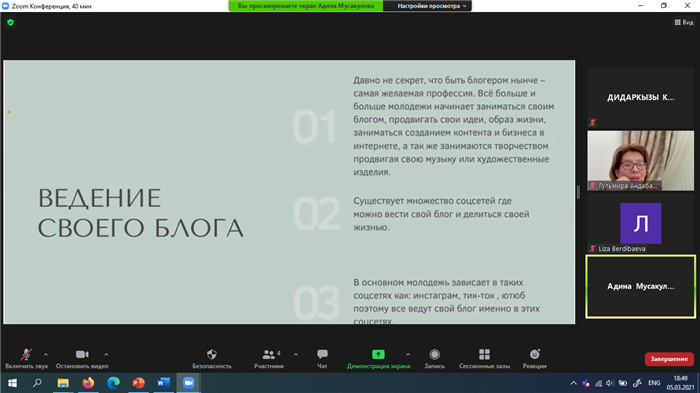Unmute the microphone in the toolbar
The image size is (700, 393).
click(x=26, y=355)
